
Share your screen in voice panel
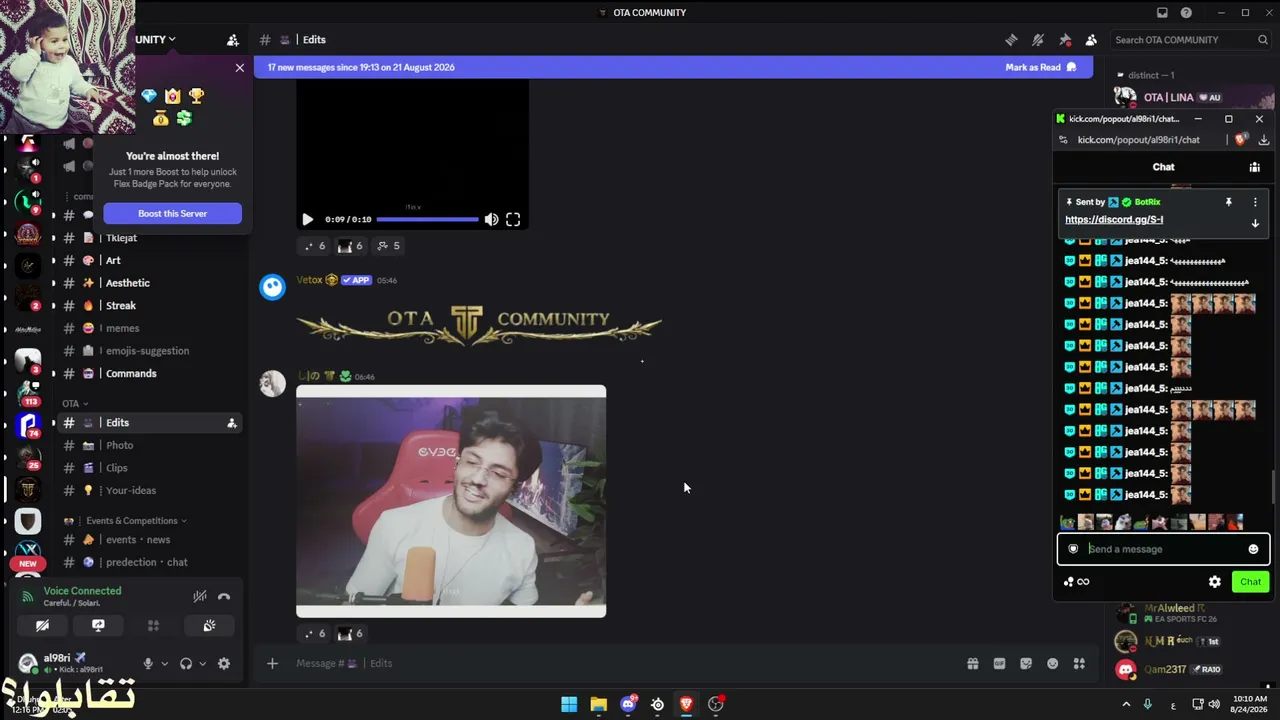[98, 626]
